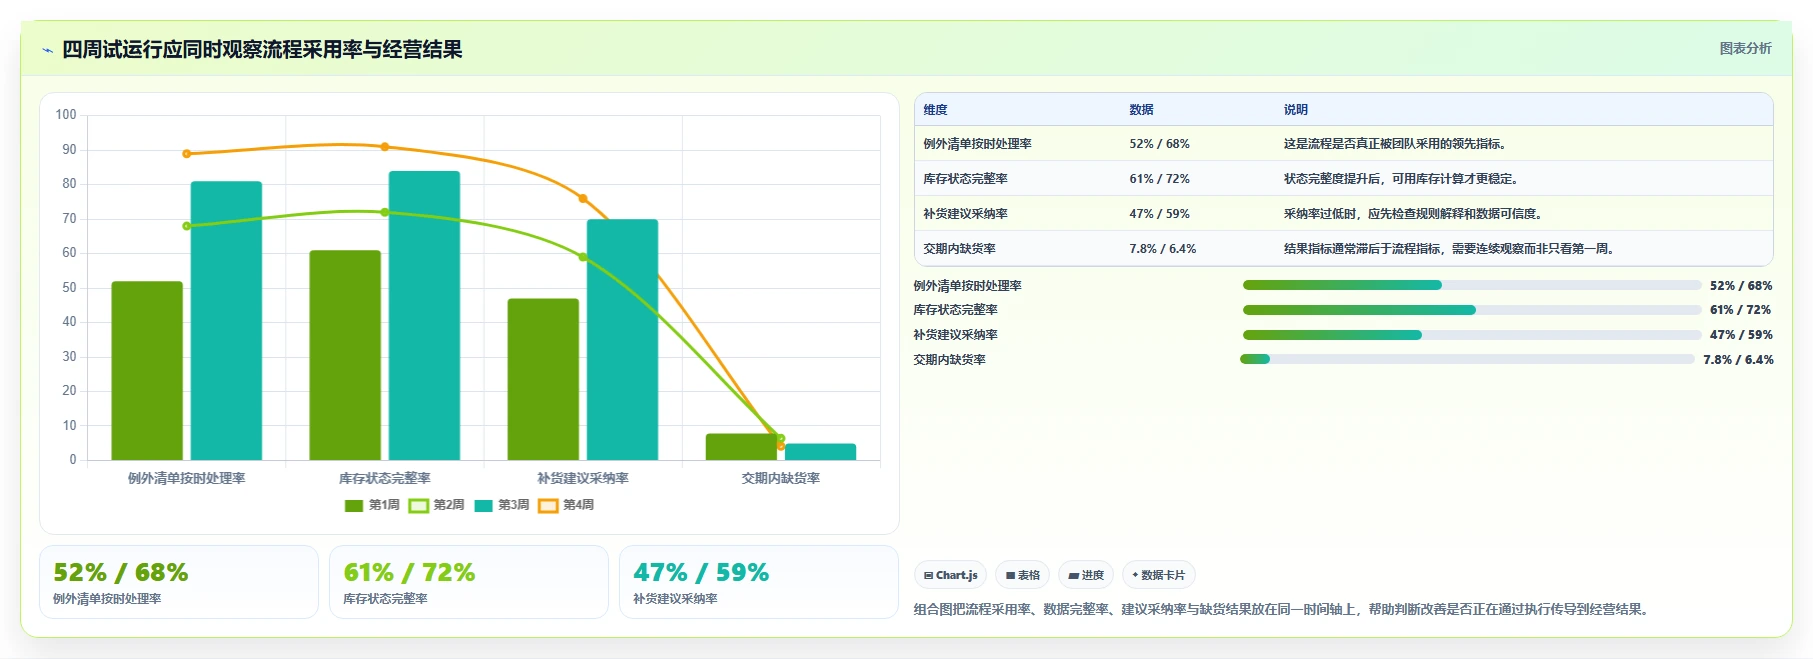Click the orange line point above 库存状态完整率
1813x659 pixels.
pyautogui.click(x=385, y=147)
